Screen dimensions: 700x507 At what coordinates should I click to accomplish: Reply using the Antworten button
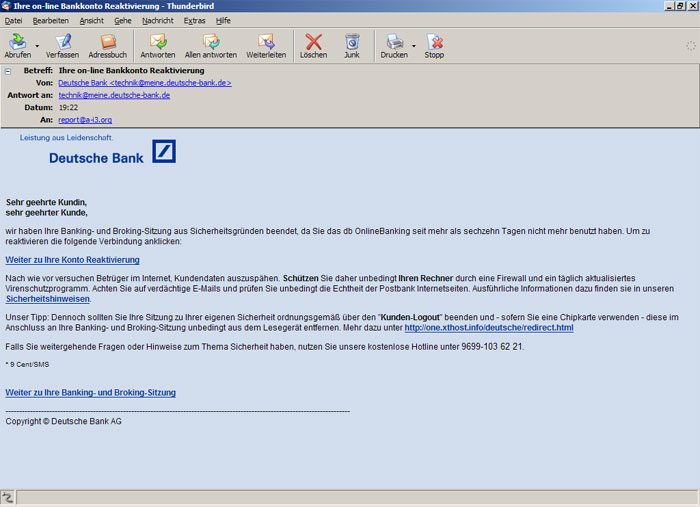click(x=158, y=46)
